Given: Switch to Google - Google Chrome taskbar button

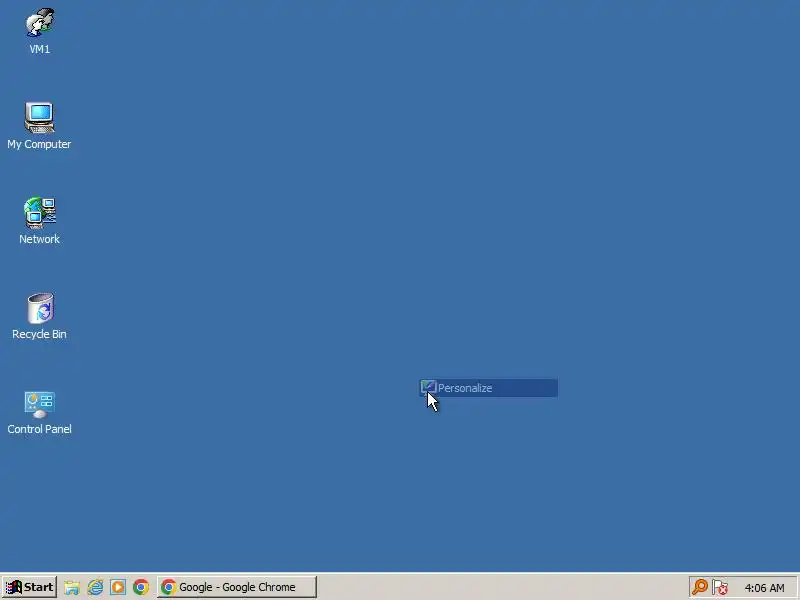Looking at the screenshot, I should pos(237,587).
